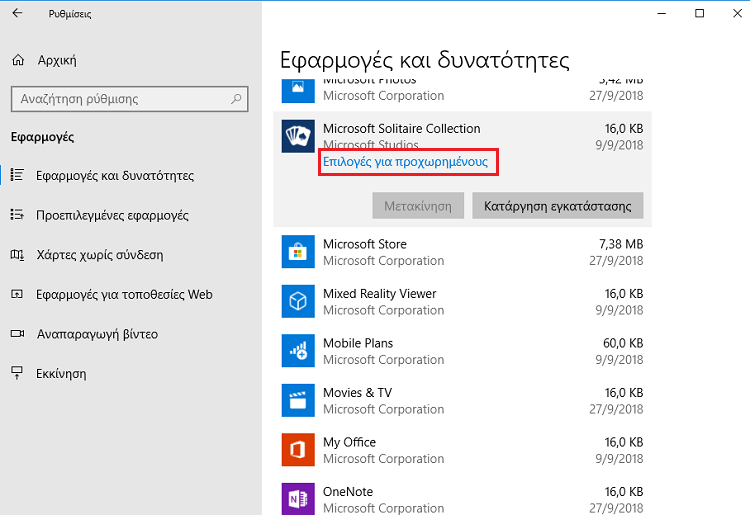
Task: Click the Εφαρμογές και δυνατότητες list icon
Action: coord(17,175)
